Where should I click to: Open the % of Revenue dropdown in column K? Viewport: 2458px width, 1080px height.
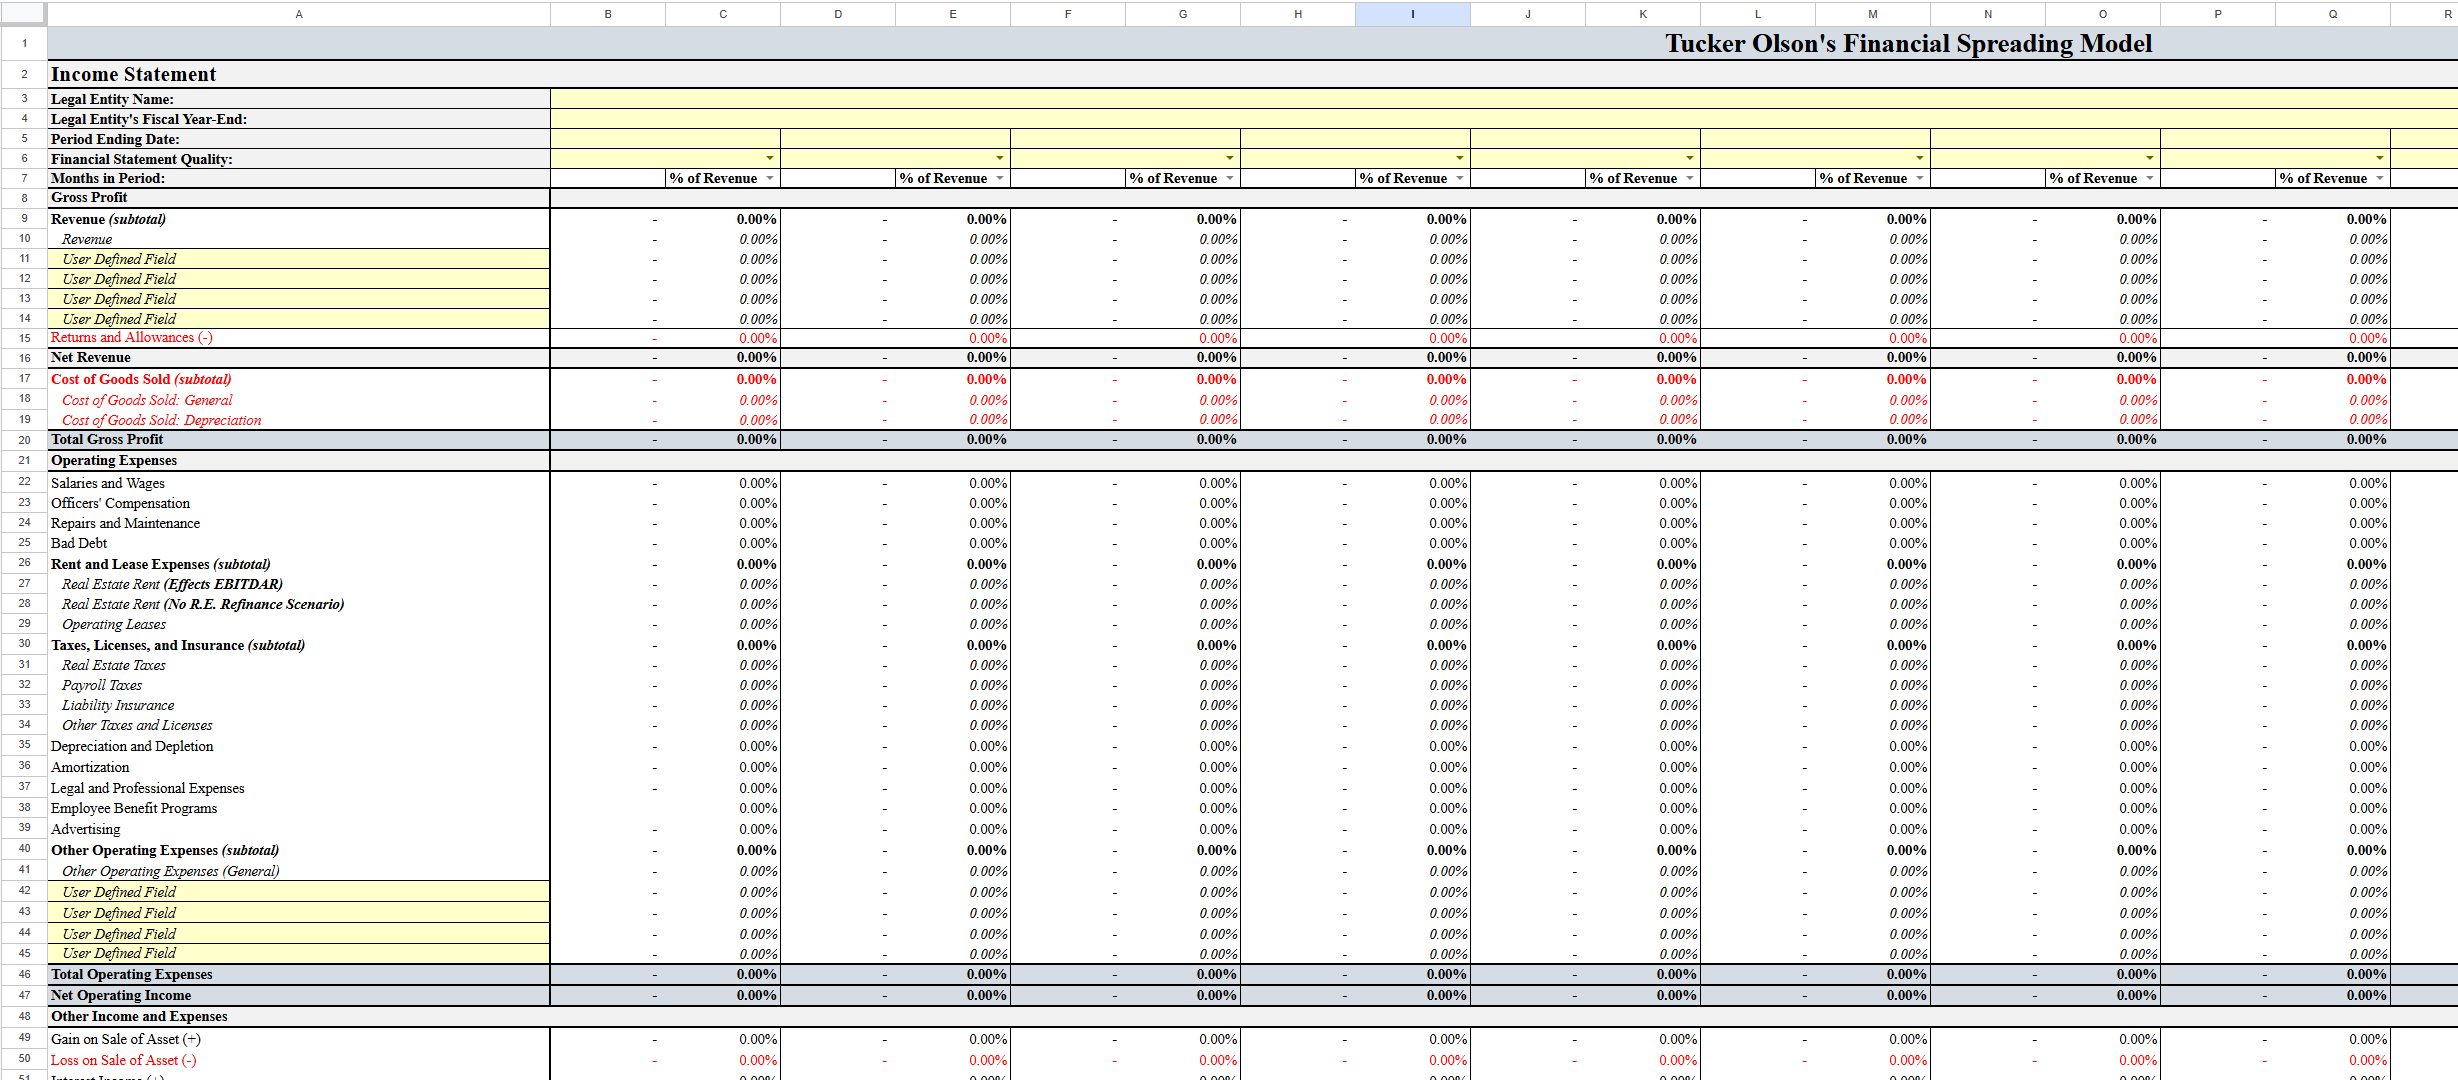point(1689,178)
